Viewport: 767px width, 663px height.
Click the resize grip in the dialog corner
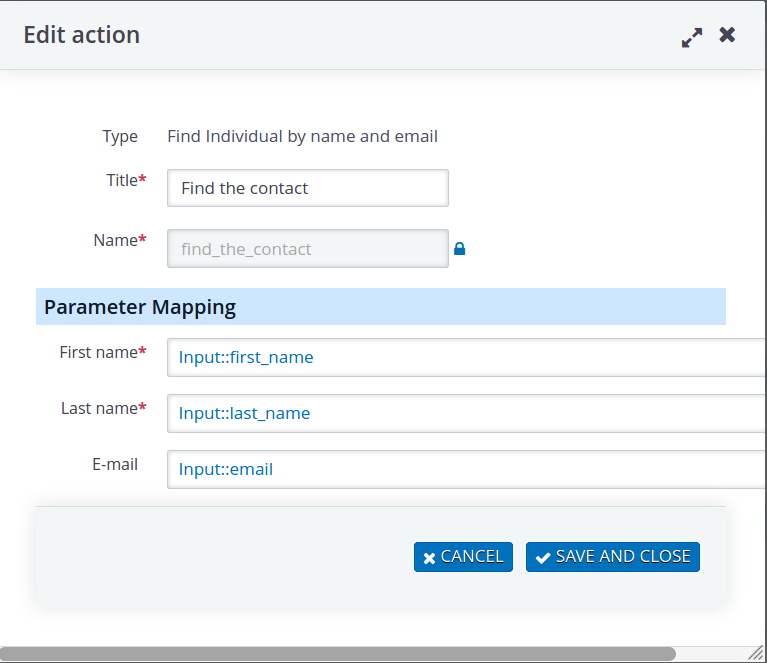click(x=756, y=653)
